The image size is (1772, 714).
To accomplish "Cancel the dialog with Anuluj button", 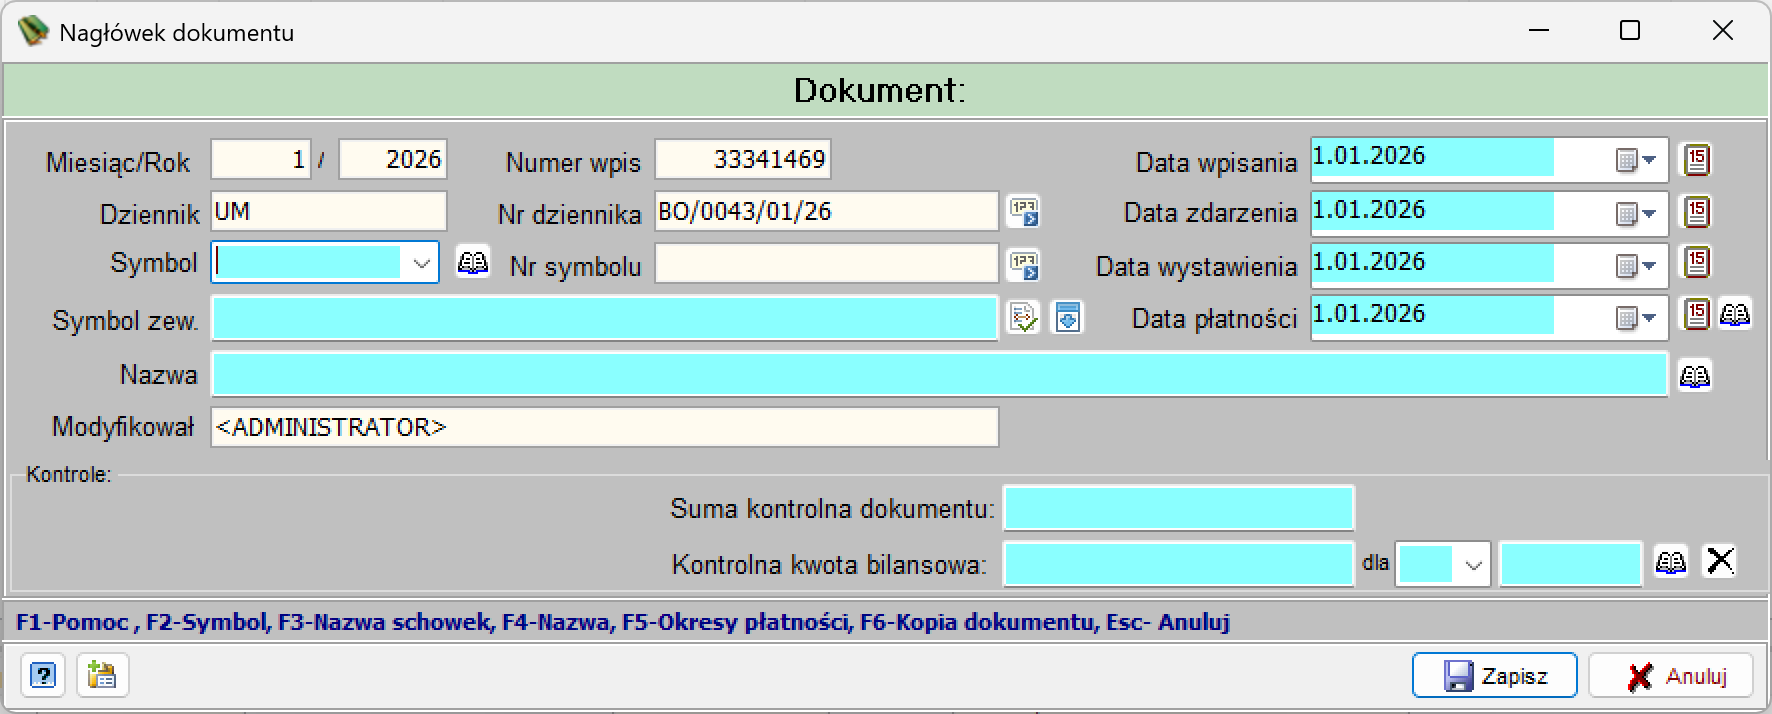I will [1671, 675].
